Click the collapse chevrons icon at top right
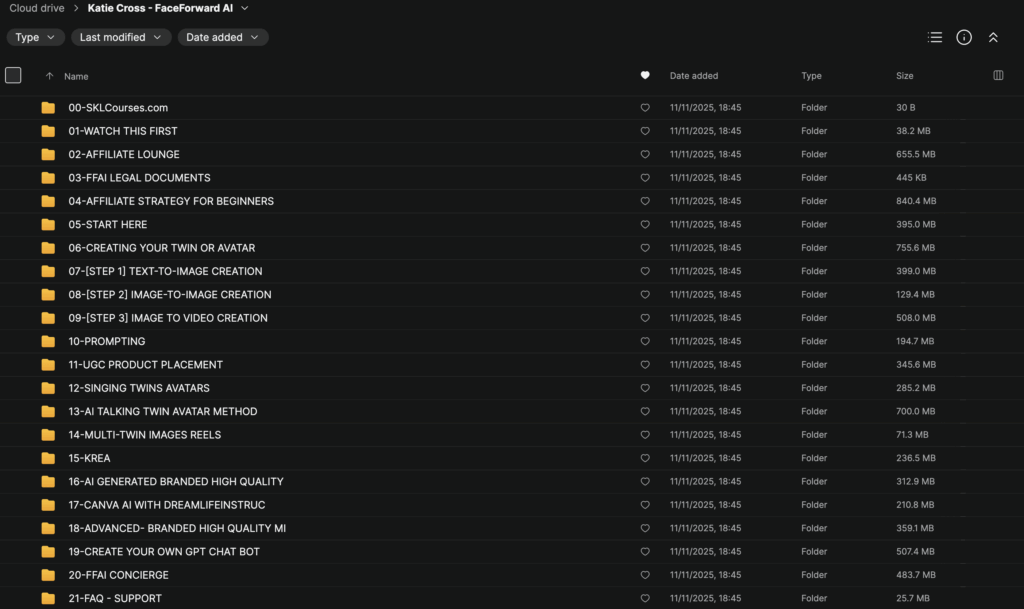Image resolution: width=1024 pixels, height=609 pixels. point(993,37)
